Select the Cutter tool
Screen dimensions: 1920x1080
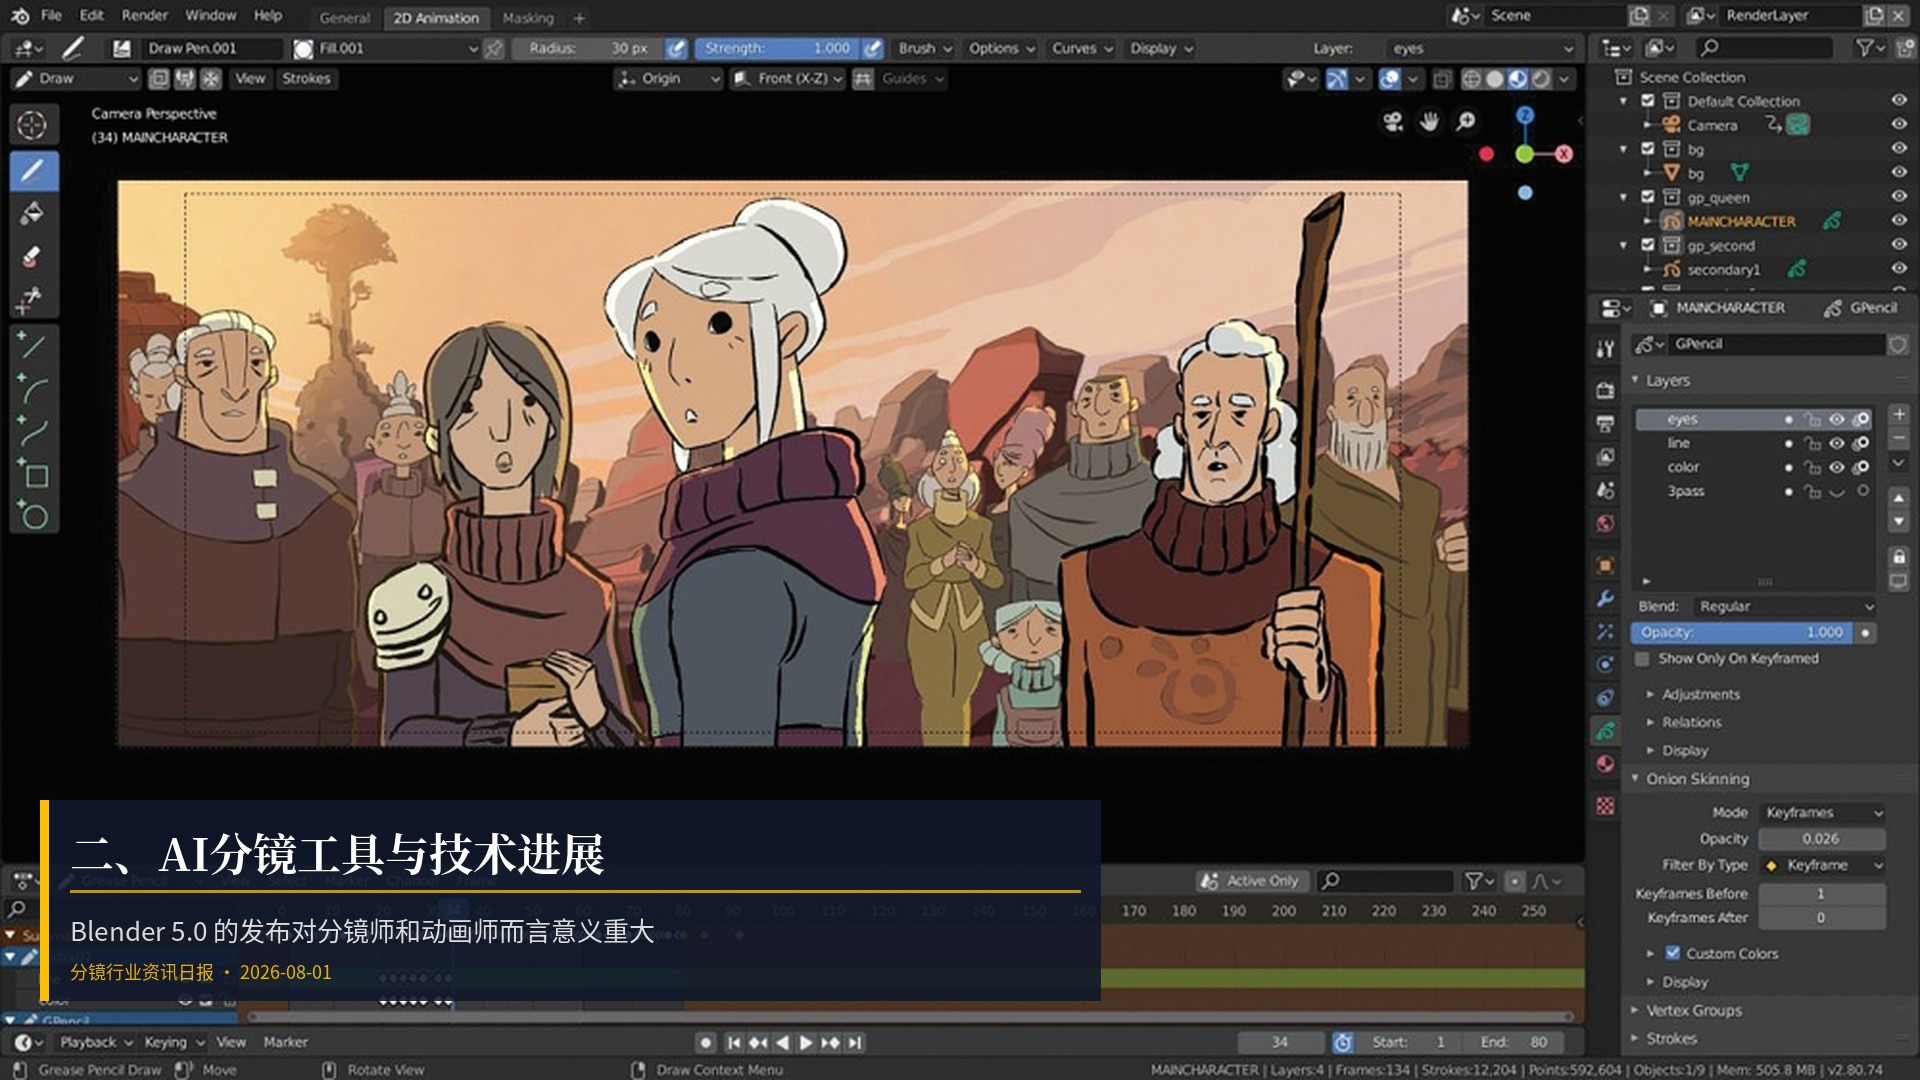point(32,298)
